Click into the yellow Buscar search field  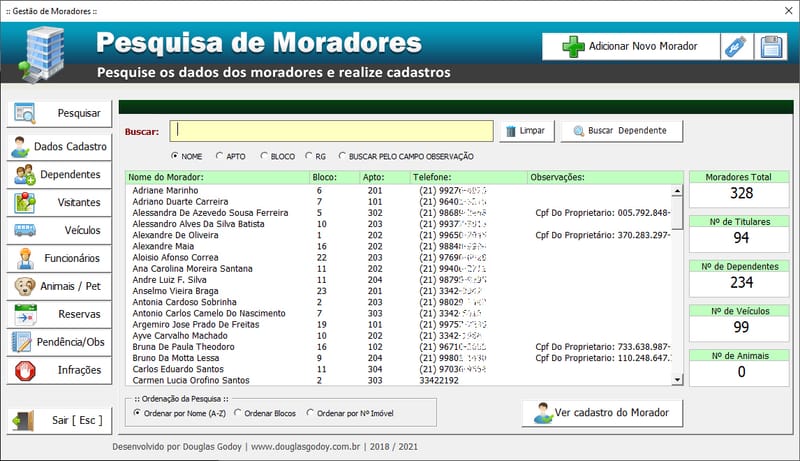[x=332, y=131]
